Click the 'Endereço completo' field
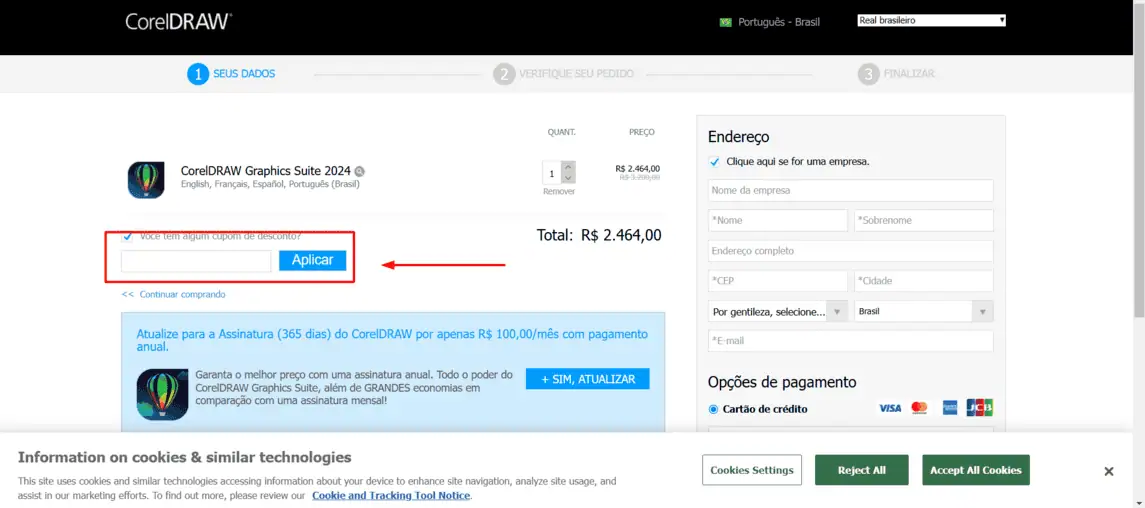 coord(851,251)
